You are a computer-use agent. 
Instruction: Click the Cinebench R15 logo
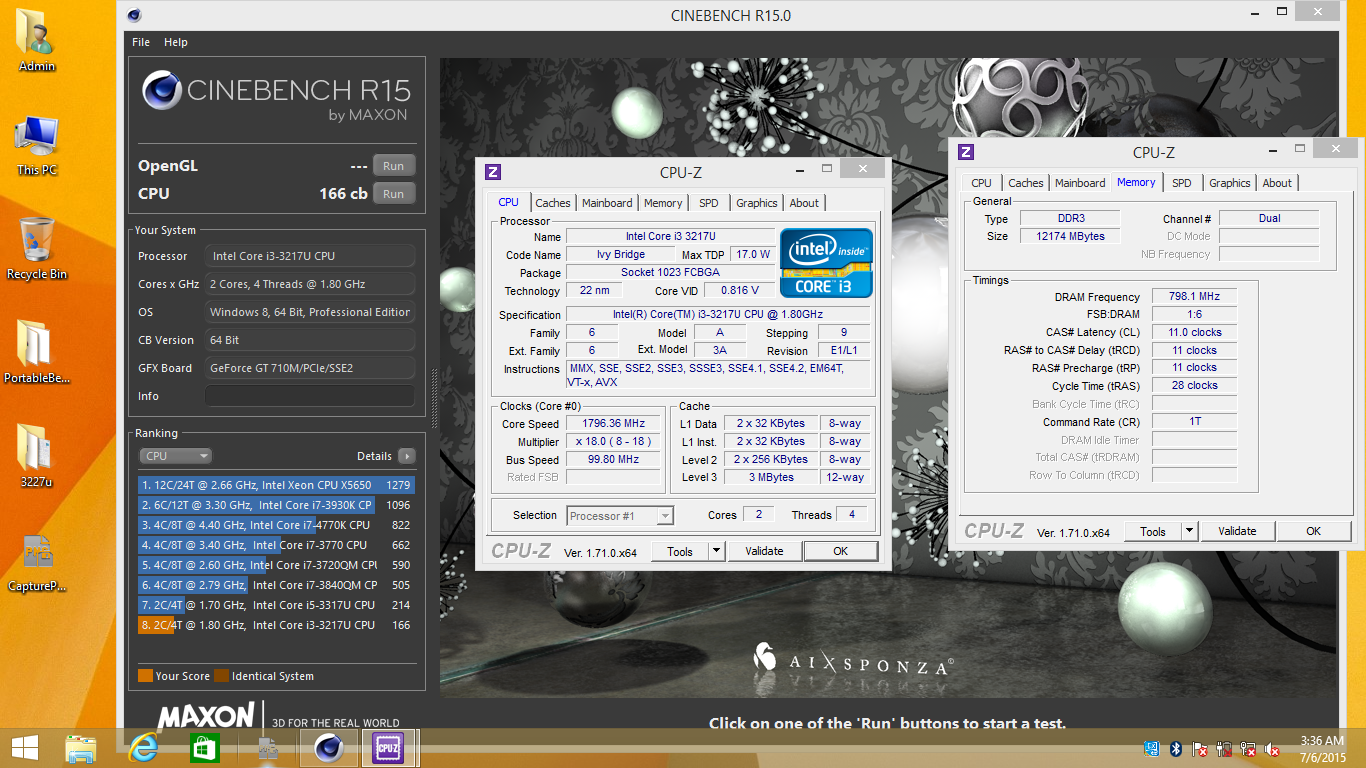275,96
